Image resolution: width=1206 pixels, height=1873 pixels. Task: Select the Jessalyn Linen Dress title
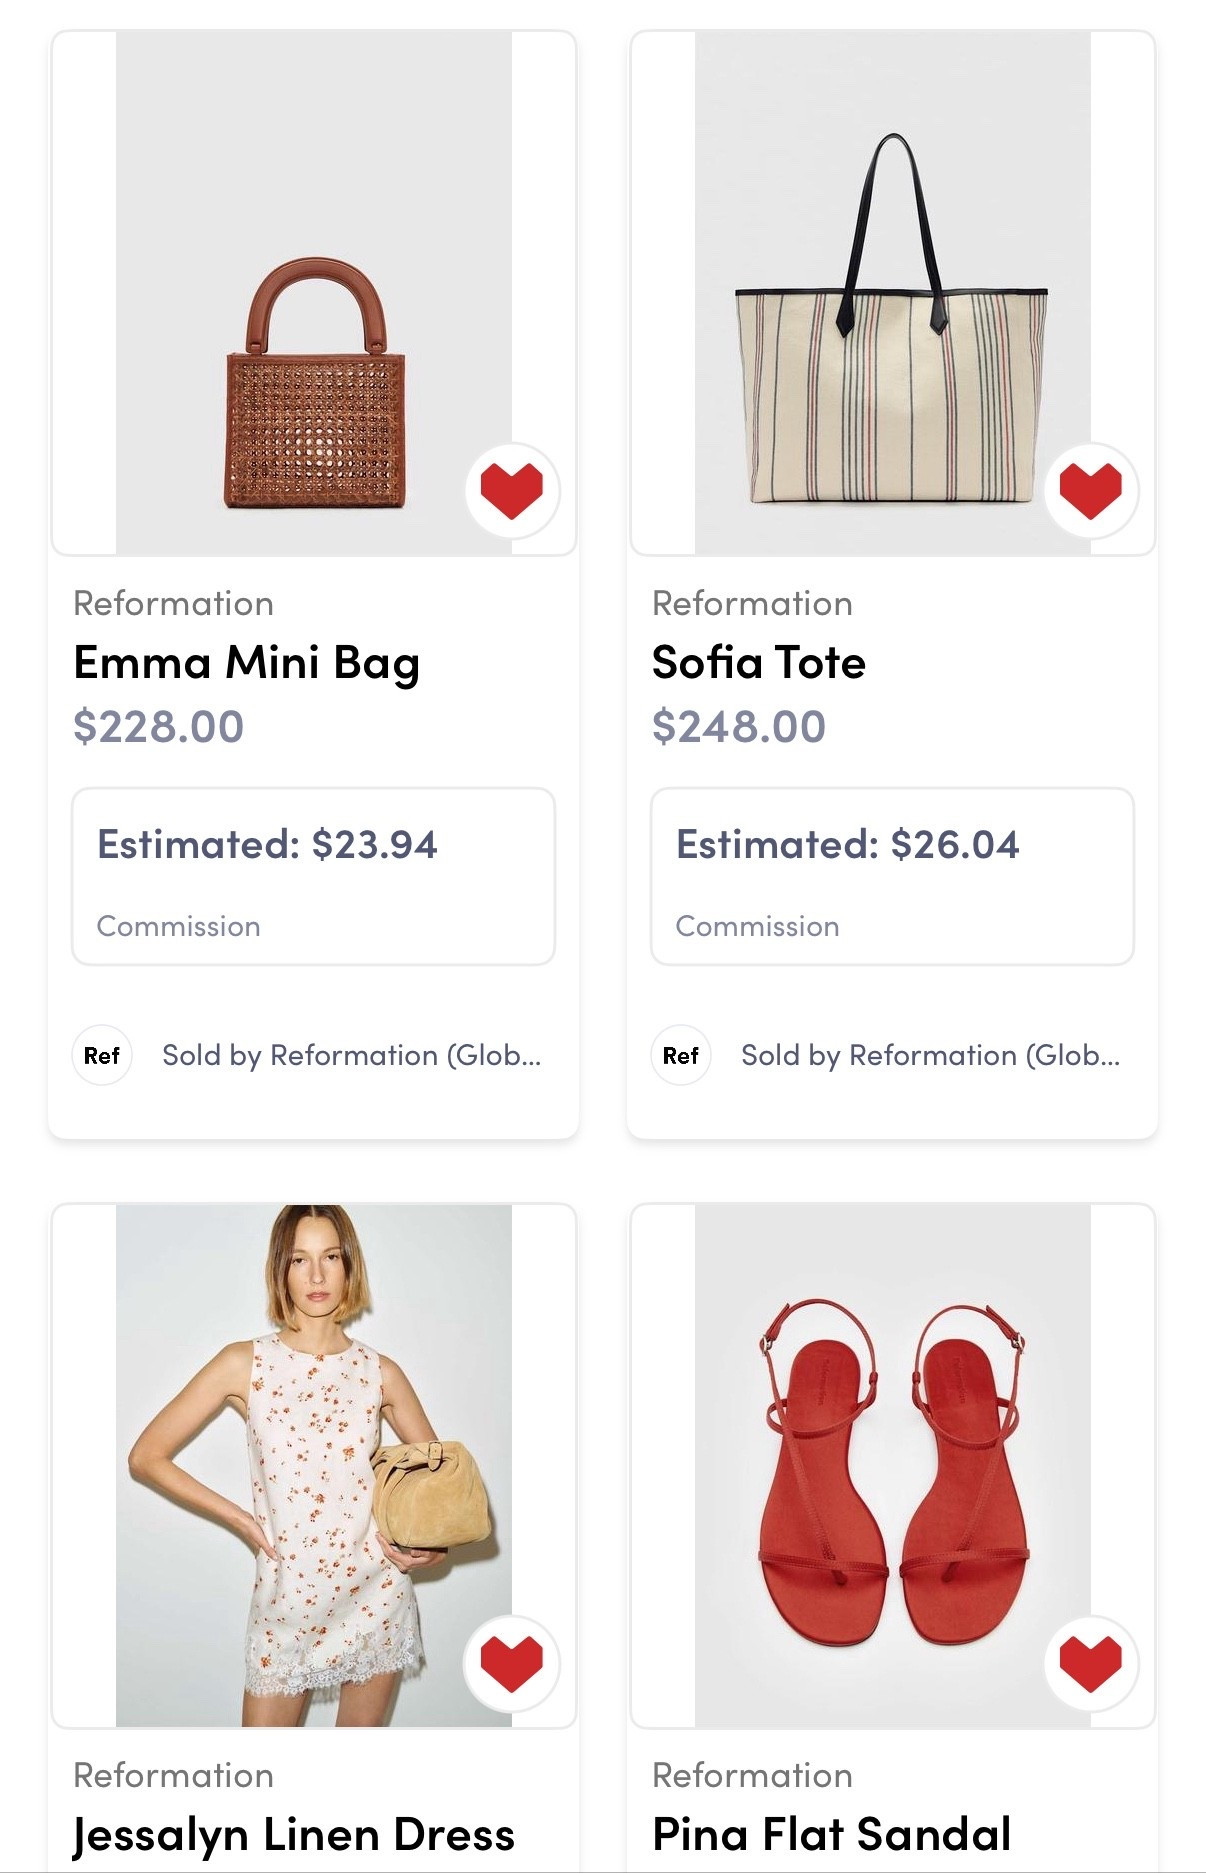[x=294, y=1835]
